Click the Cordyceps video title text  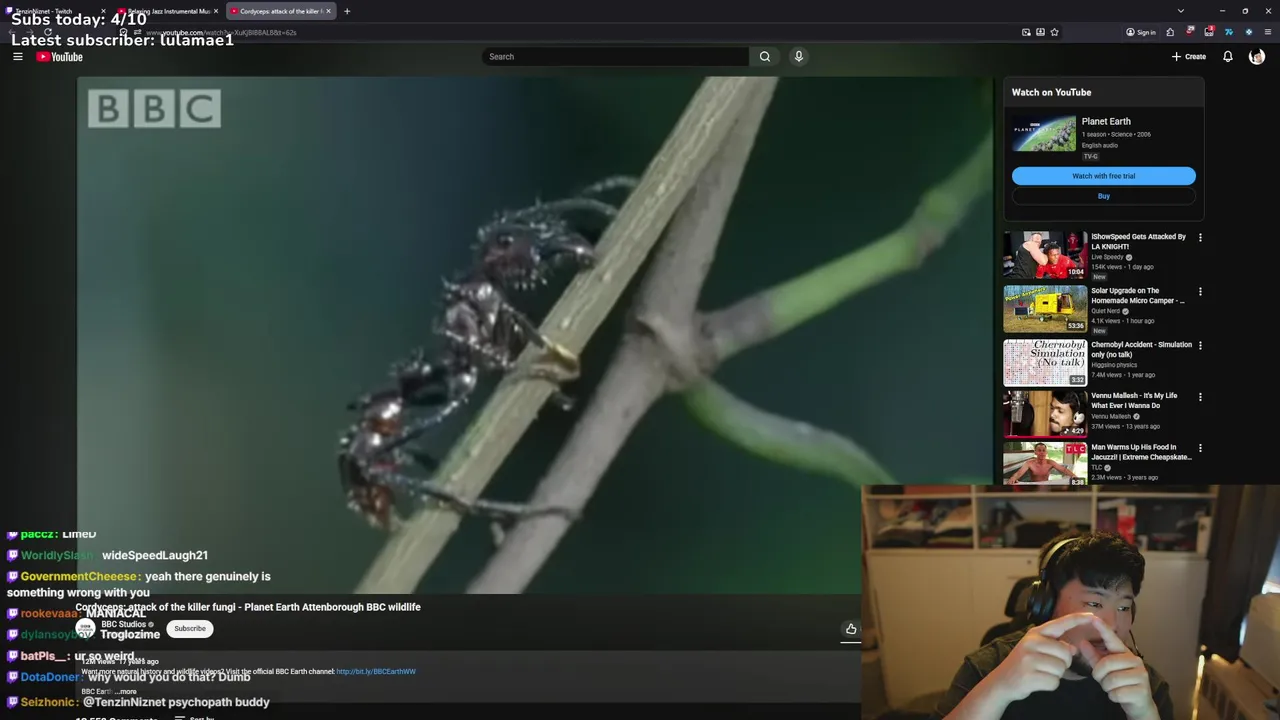[x=248, y=607]
